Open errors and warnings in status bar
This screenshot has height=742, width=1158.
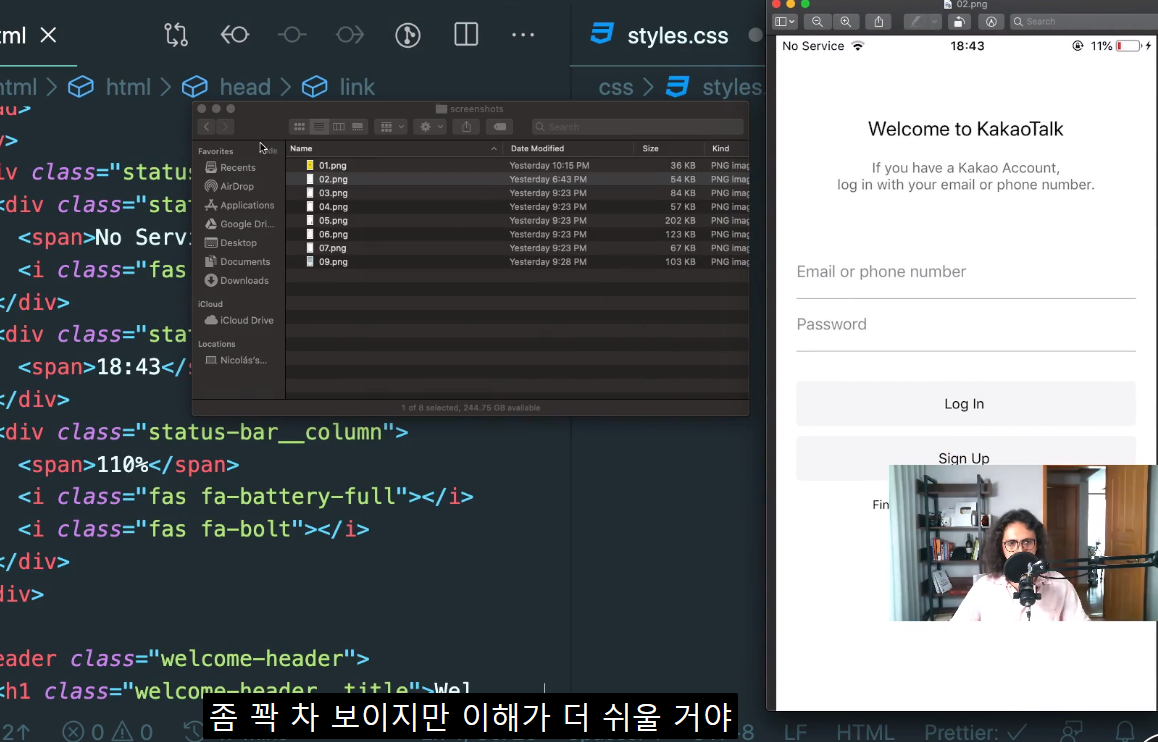coord(108,732)
